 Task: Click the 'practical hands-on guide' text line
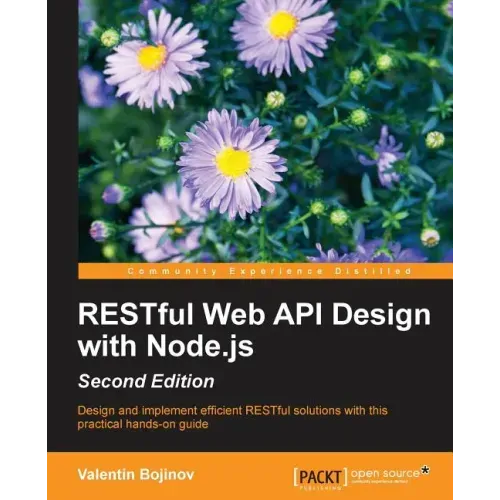(143, 424)
